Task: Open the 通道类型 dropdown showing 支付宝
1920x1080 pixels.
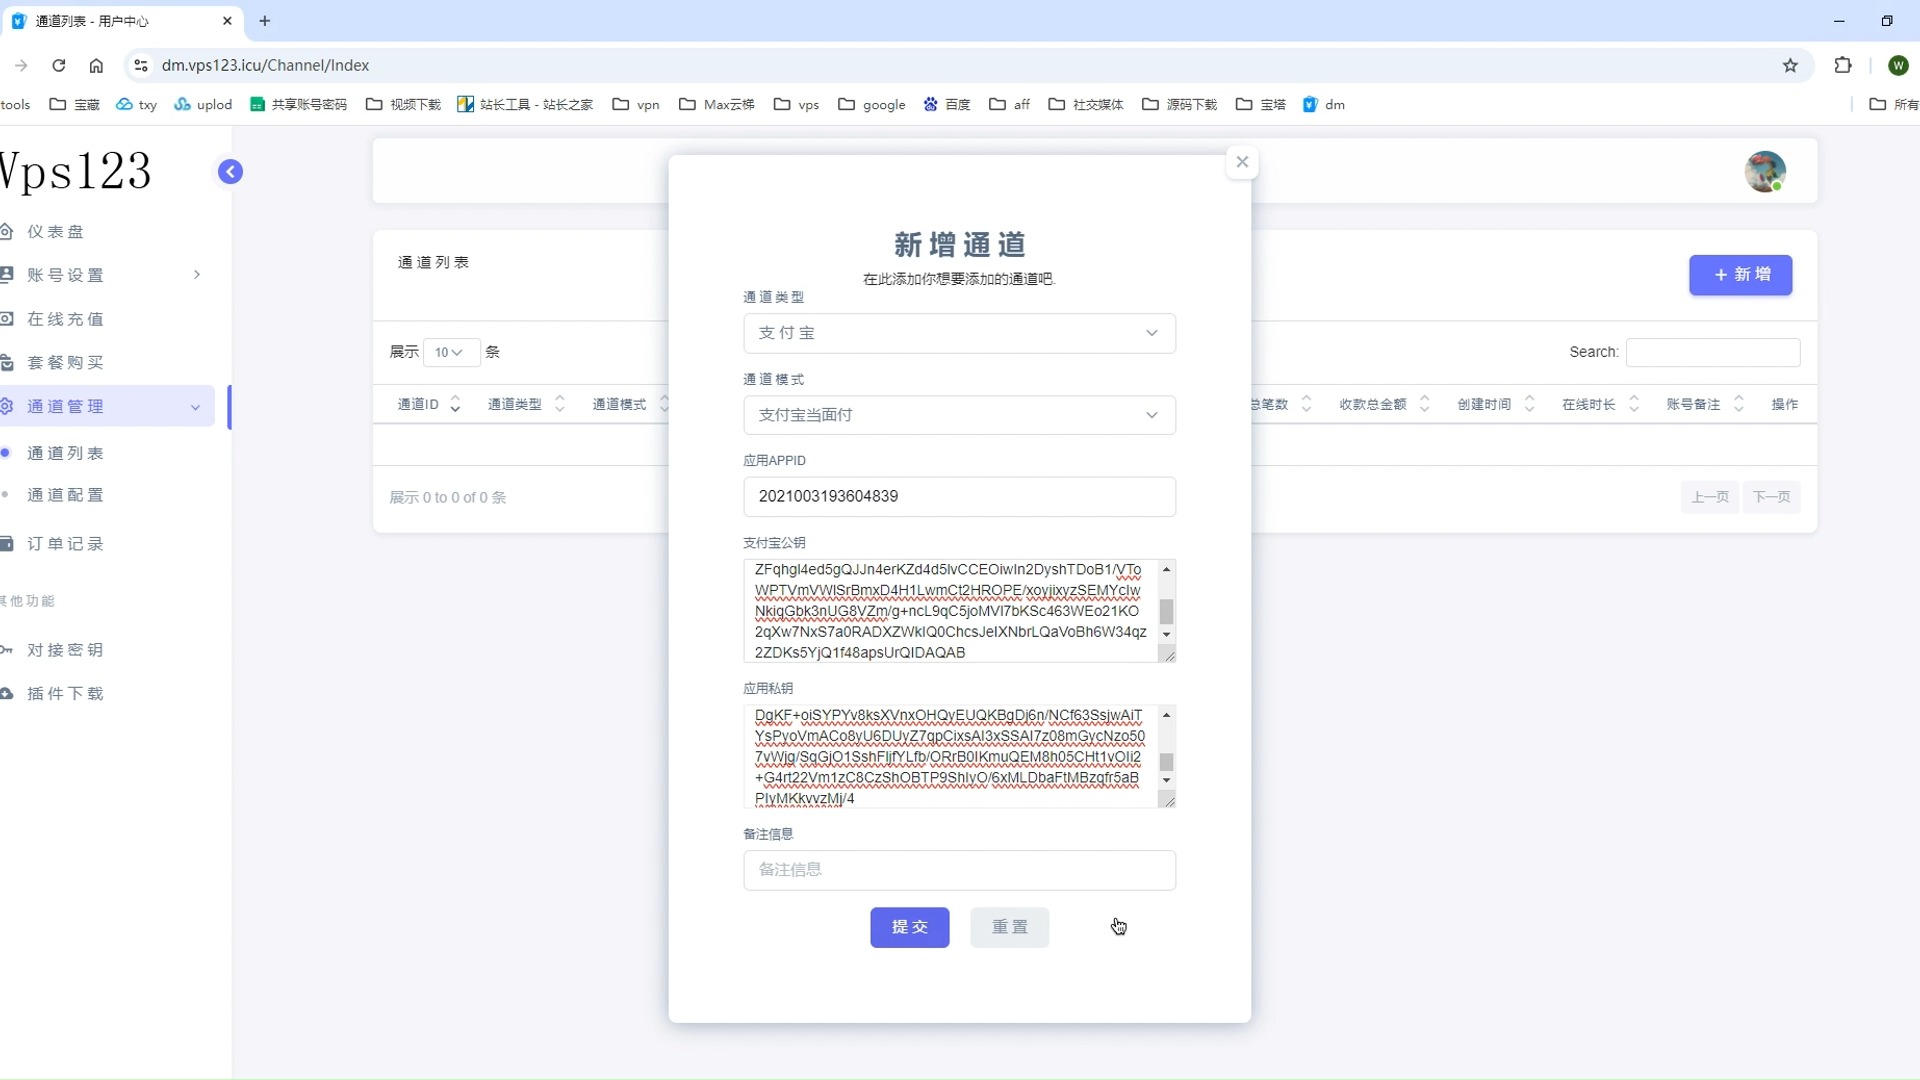Action: [959, 333]
